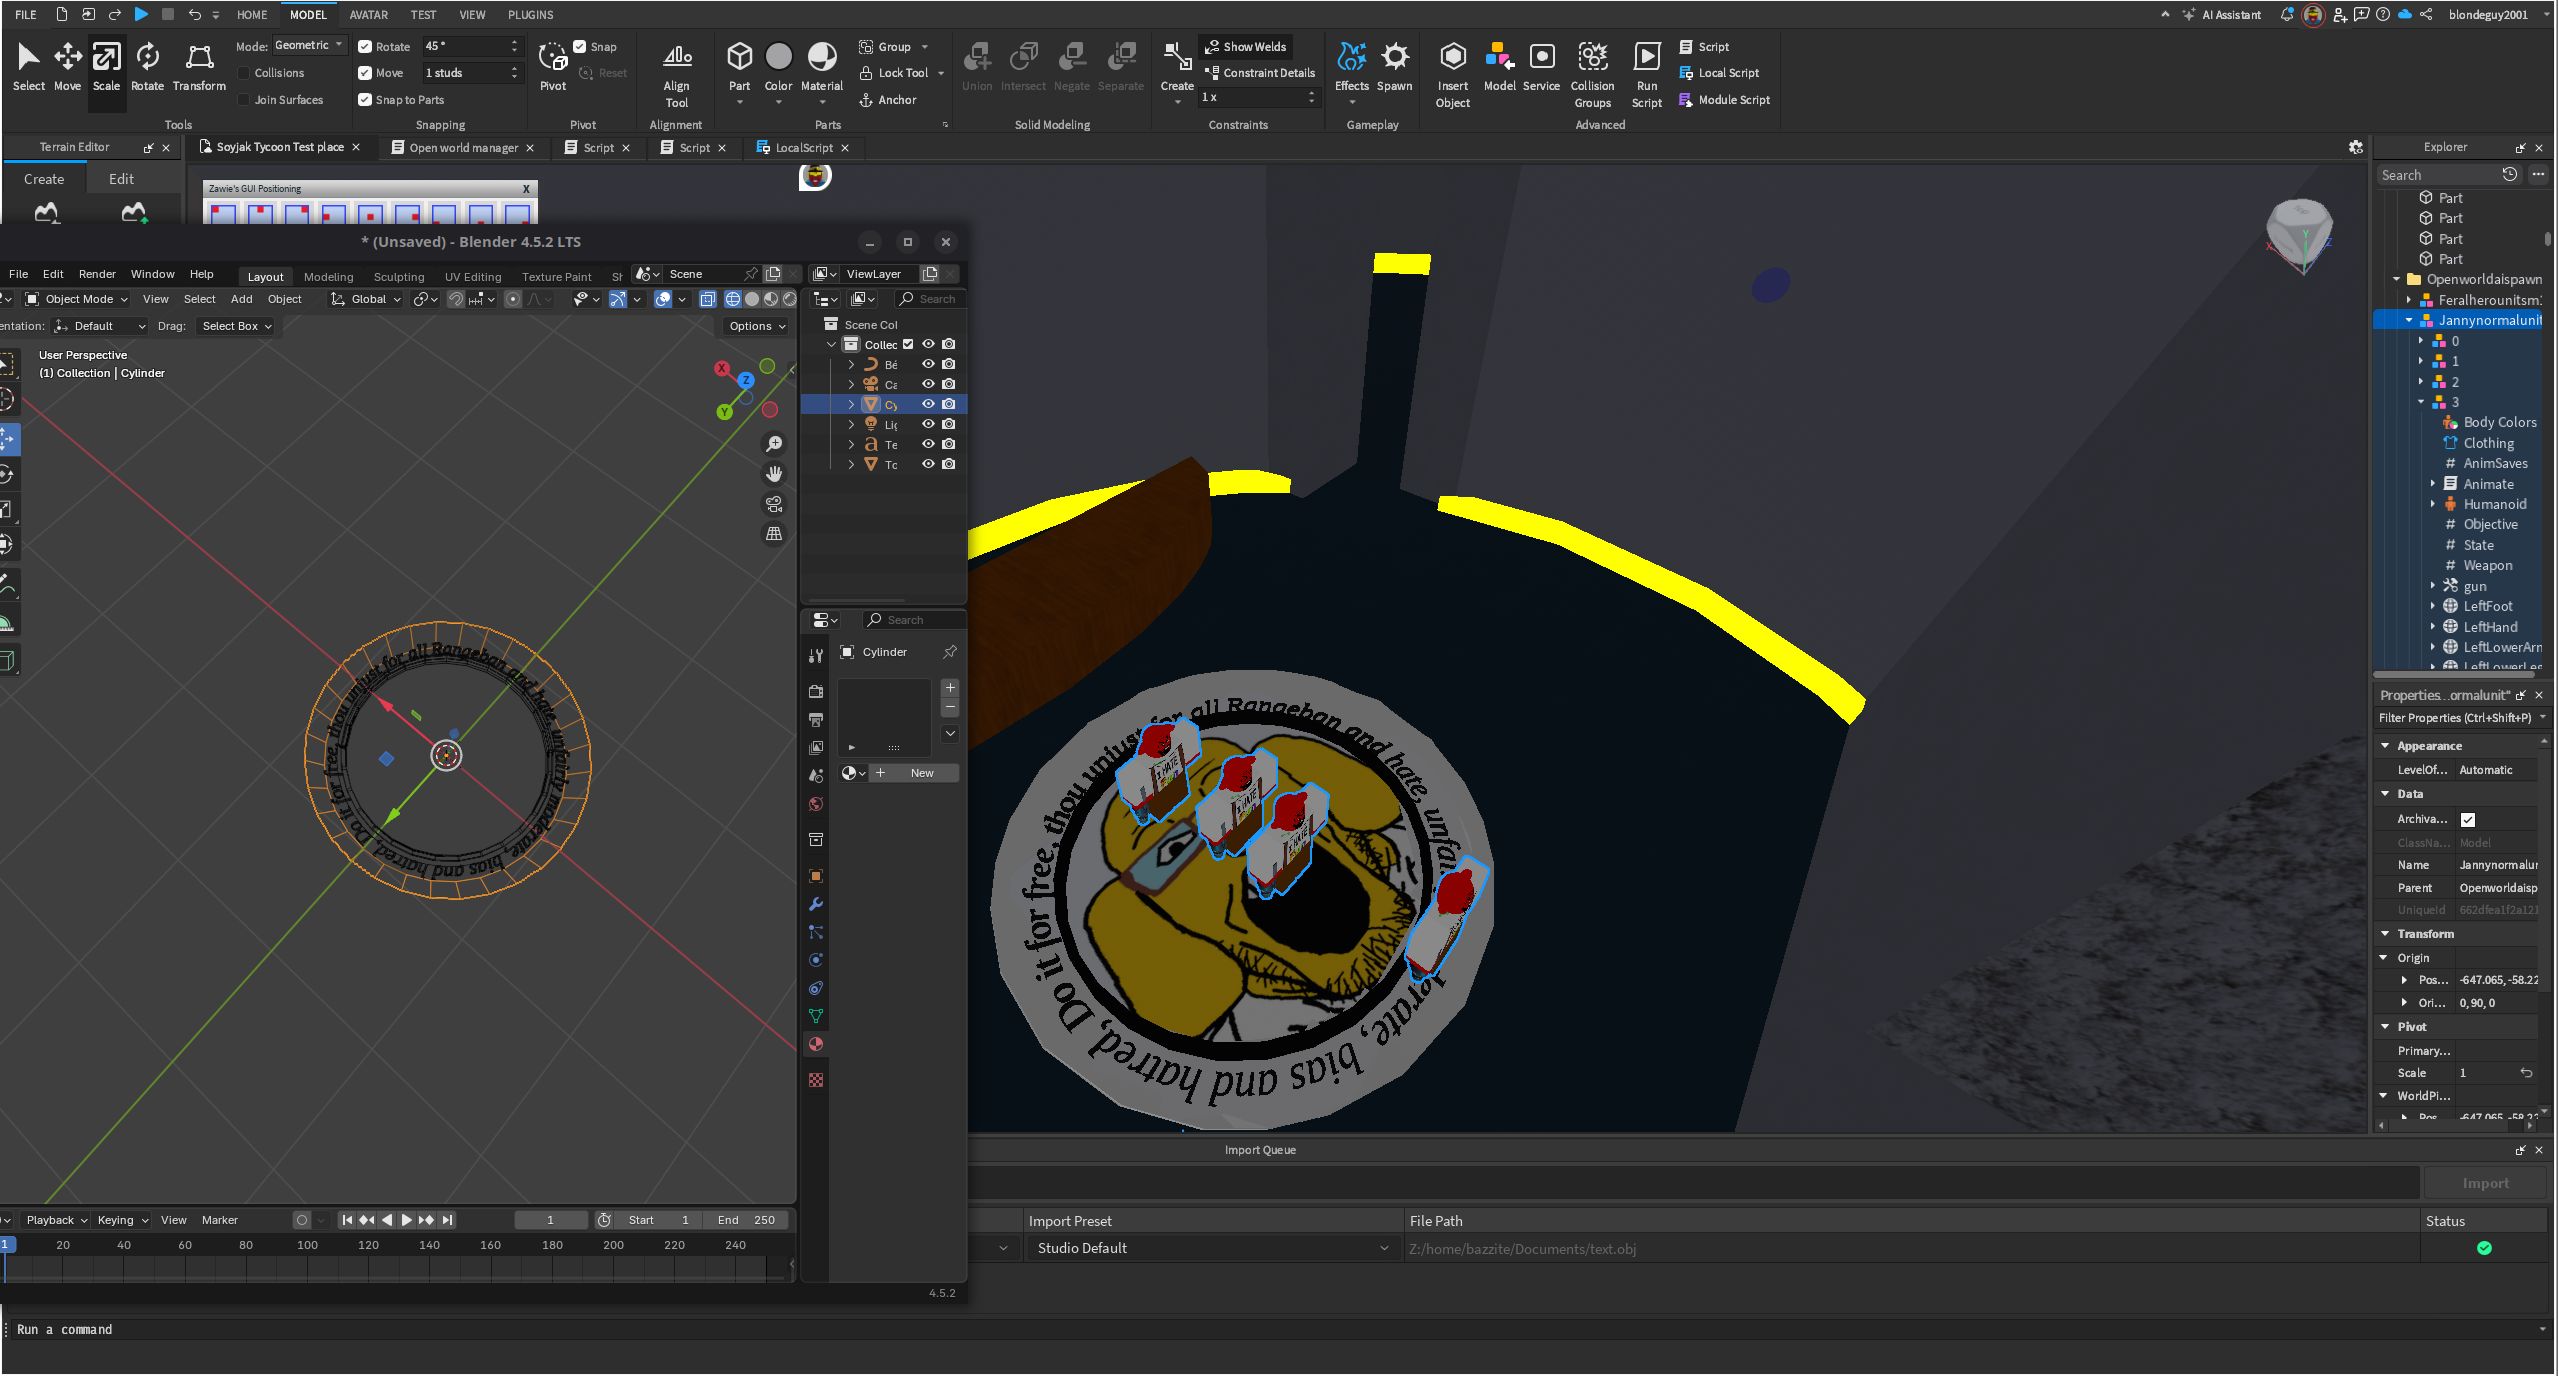Enable the Collisions checkbox
This screenshot has height=1376, width=2558.
tap(243, 73)
